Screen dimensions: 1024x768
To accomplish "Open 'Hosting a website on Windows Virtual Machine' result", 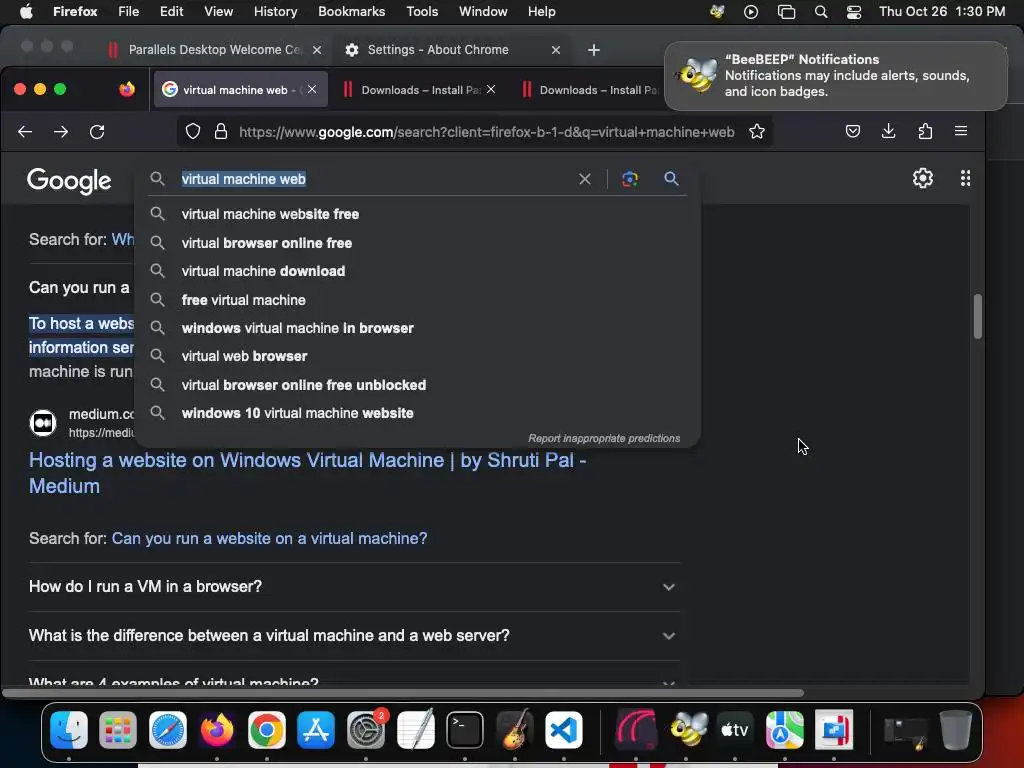I will pos(307,473).
